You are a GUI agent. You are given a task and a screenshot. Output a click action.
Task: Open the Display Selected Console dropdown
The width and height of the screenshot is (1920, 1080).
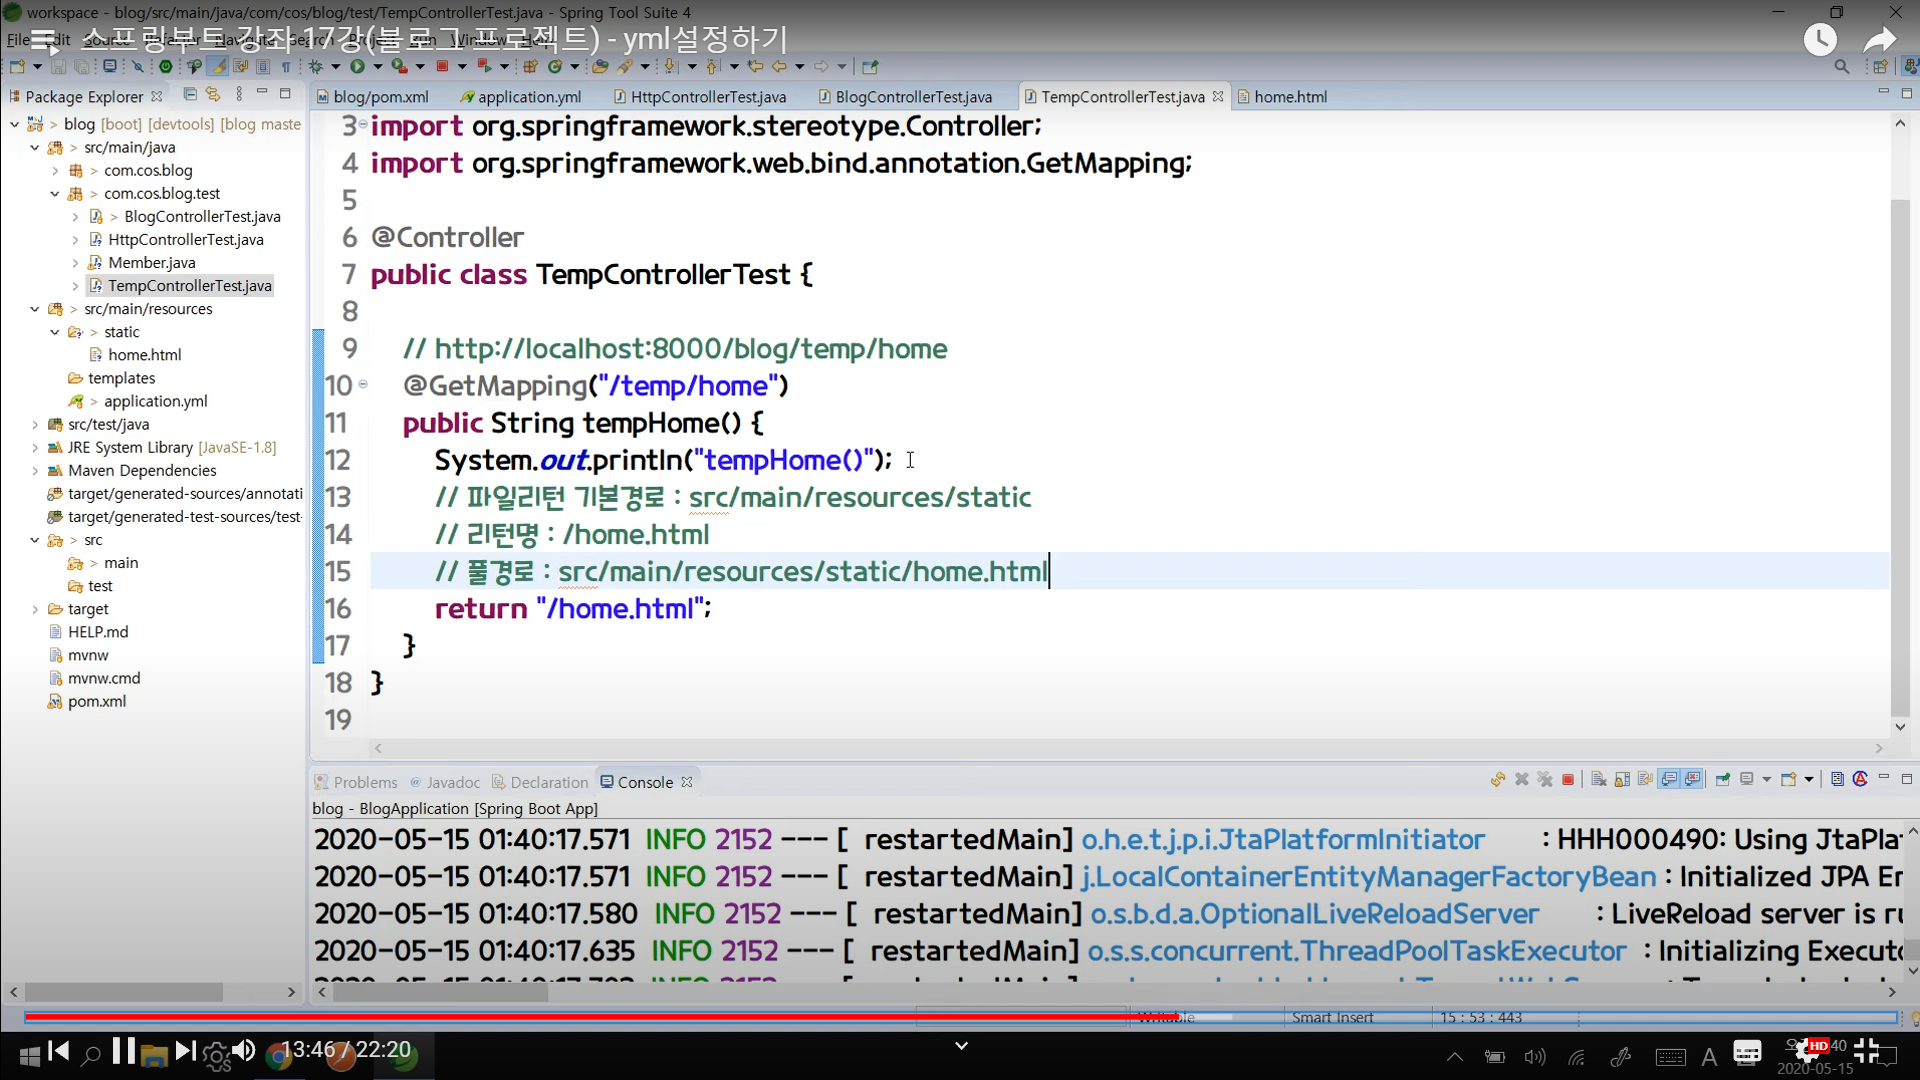click(1767, 779)
